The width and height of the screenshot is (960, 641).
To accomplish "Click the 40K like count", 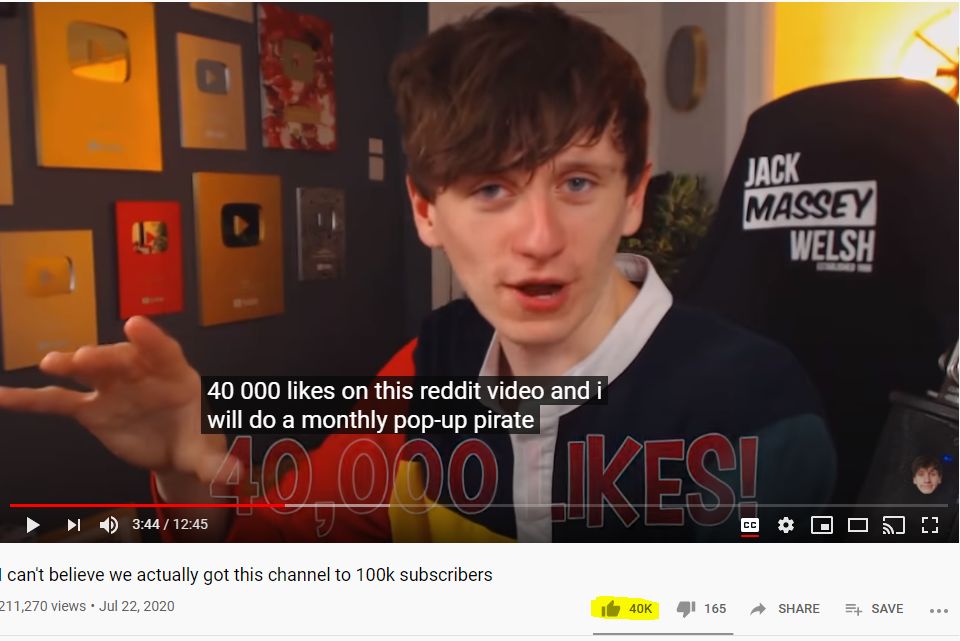I will [640, 609].
